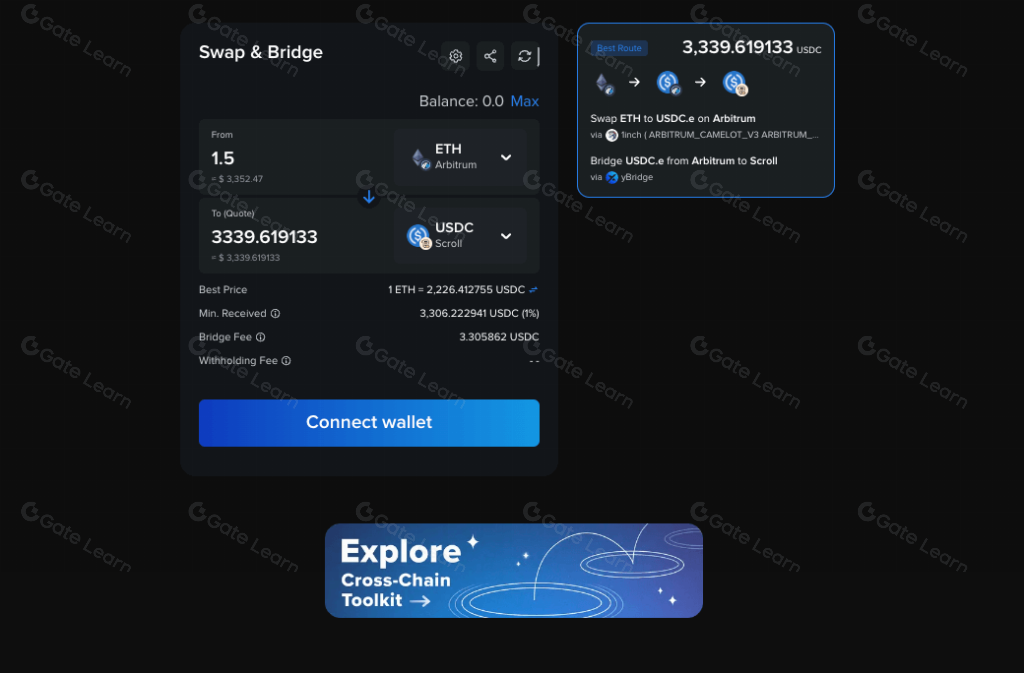Screen dimensions: 1024x673
Task: Click the Best Route badge label
Action: point(619,48)
